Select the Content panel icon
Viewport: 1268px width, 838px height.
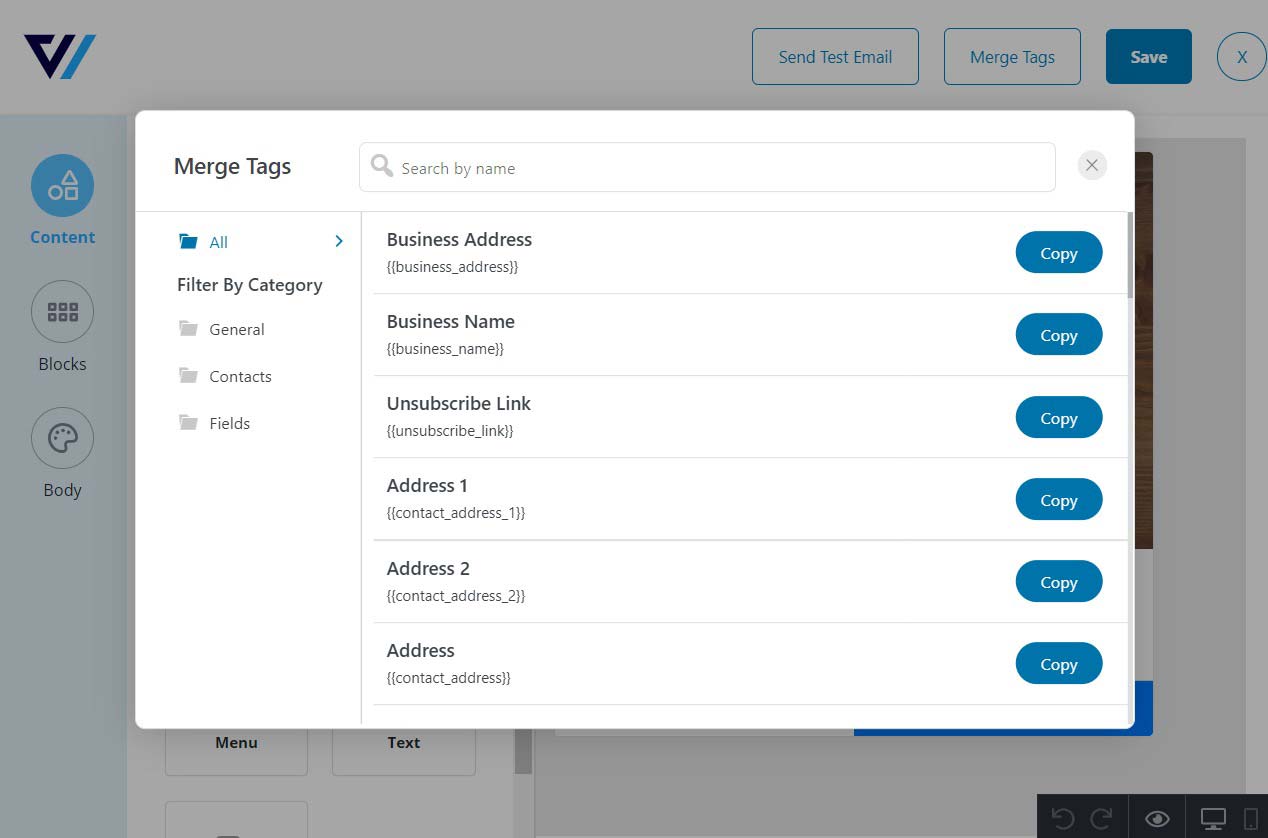coord(62,185)
